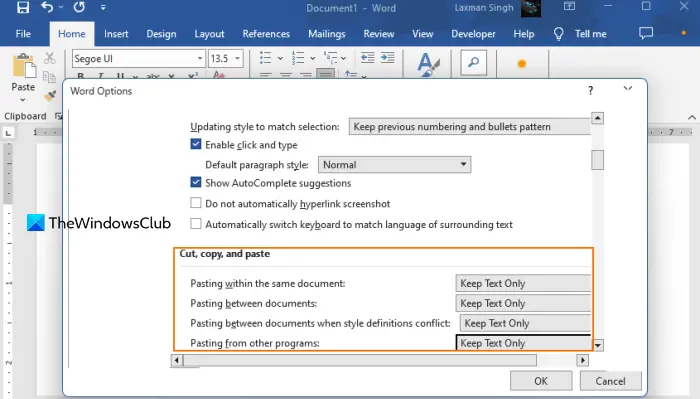Click the tab selector on the ruler

[8, 133]
